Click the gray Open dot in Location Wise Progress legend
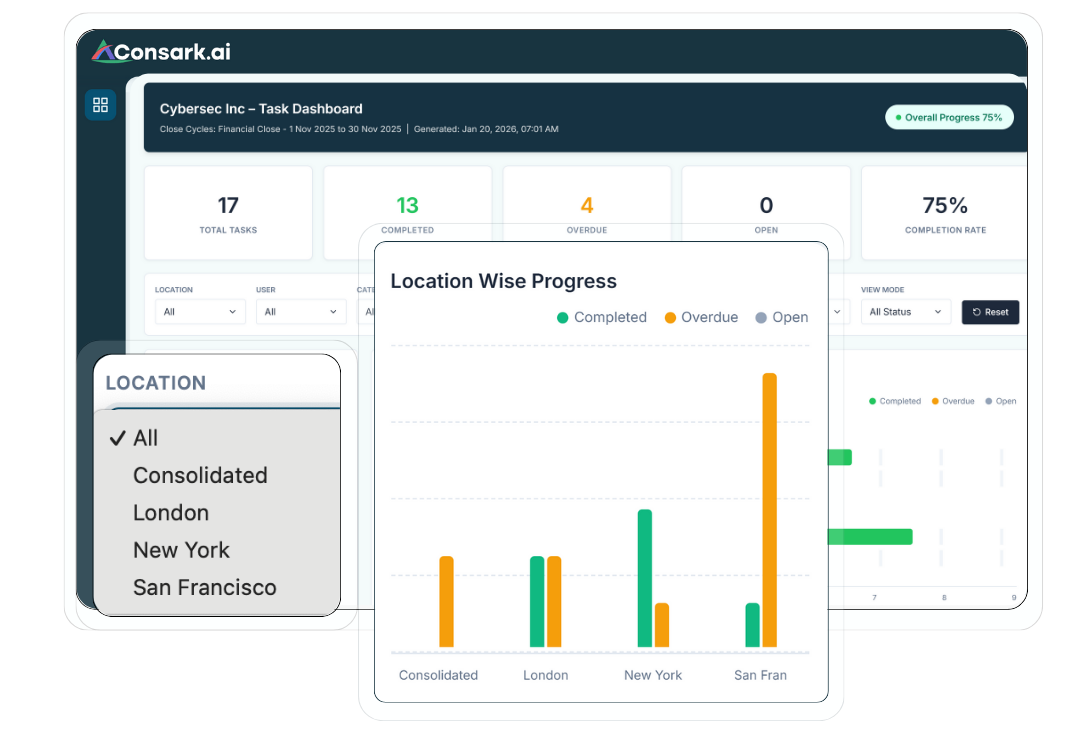This screenshot has height=756, width=1080. point(761,318)
